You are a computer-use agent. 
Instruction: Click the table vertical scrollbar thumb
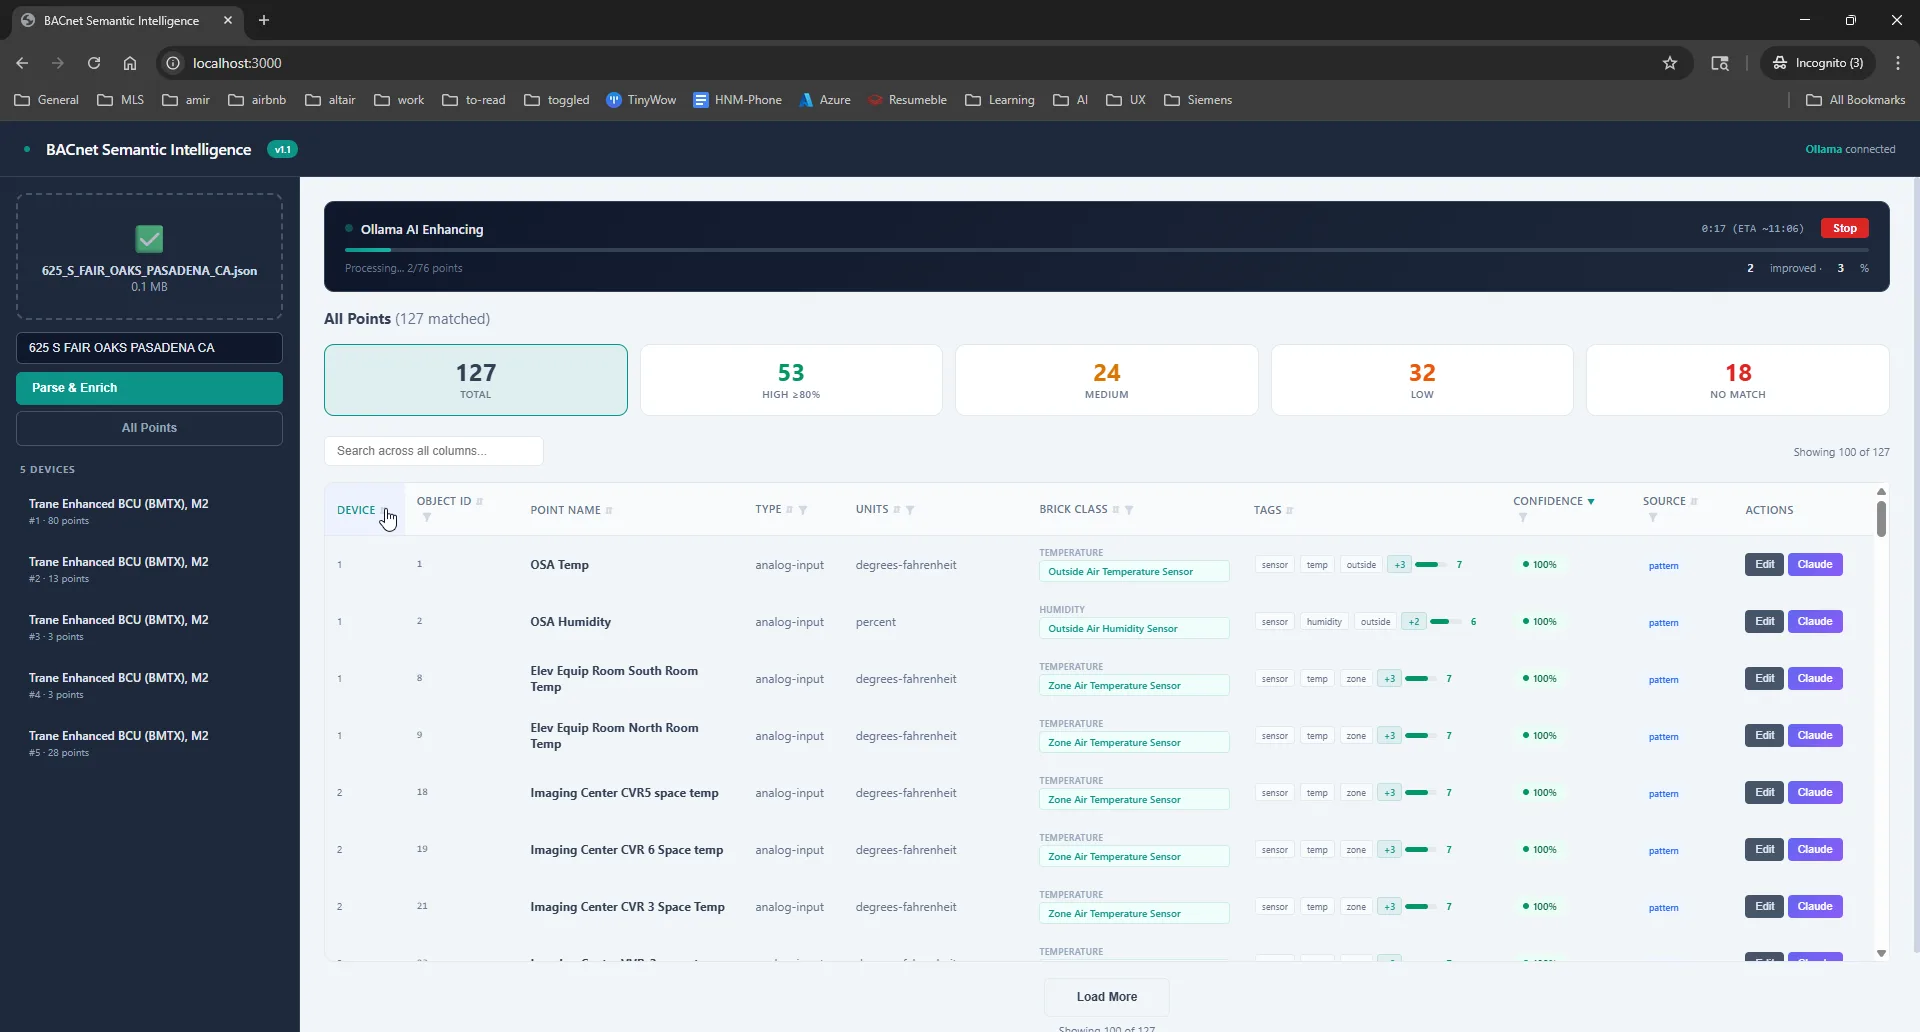tap(1881, 518)
